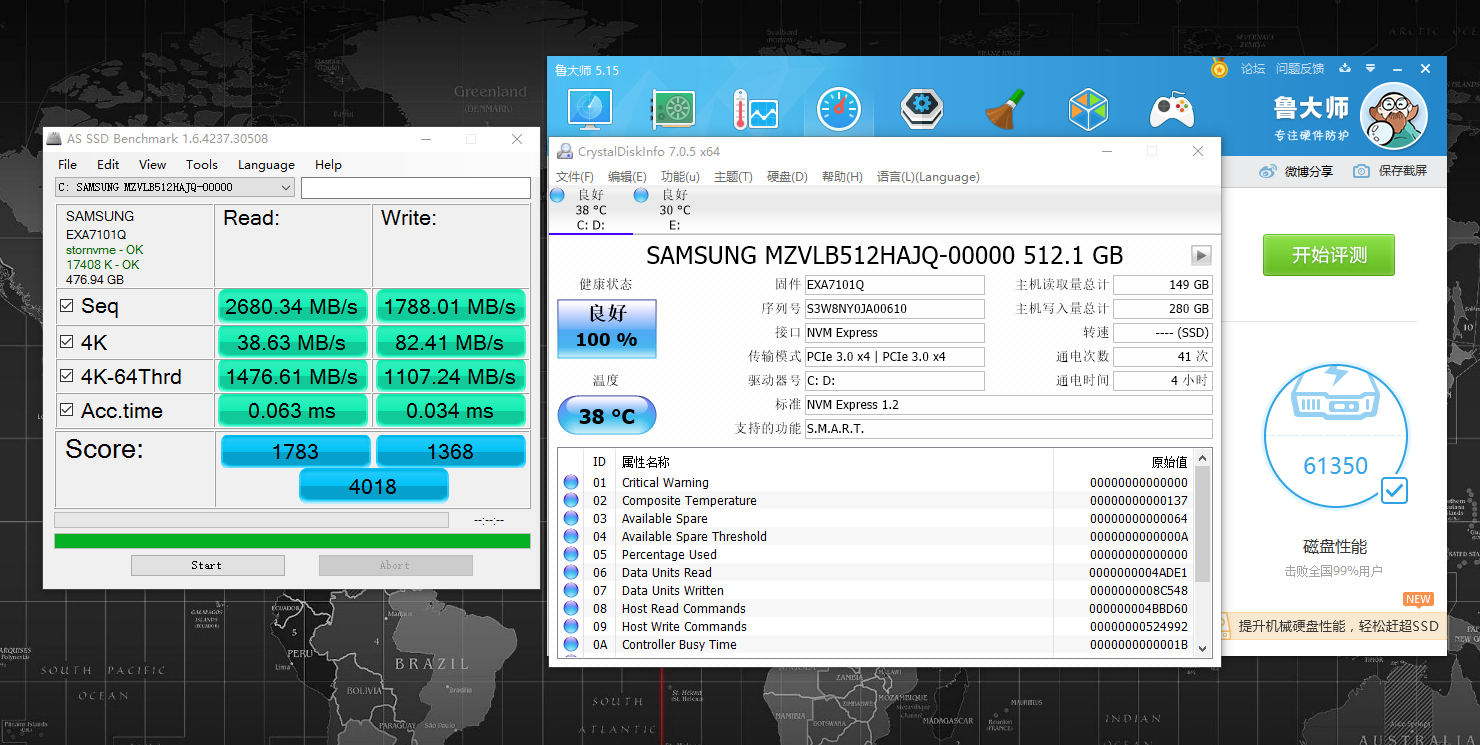Viewport: 1480px width, 745px height.
Task: Open 硬盘(D) menu in CrystalDiskInfo
Action: coord(787,177)
